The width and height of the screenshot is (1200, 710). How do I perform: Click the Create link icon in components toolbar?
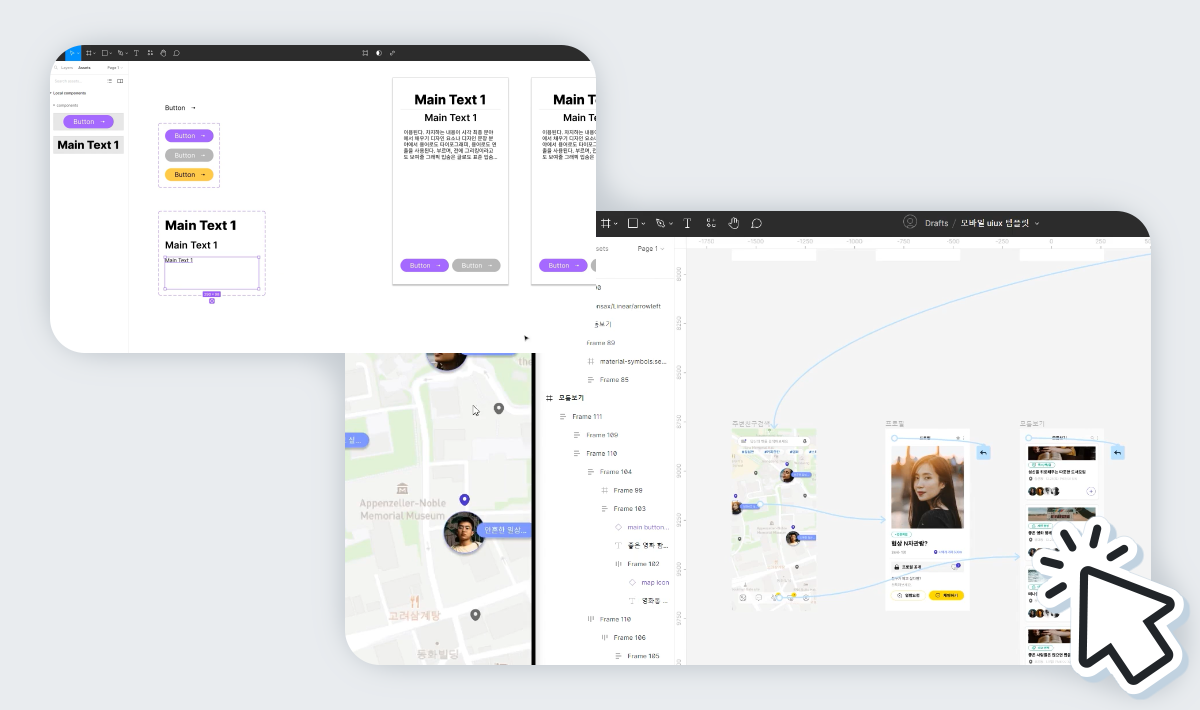(x=392, y=53)
